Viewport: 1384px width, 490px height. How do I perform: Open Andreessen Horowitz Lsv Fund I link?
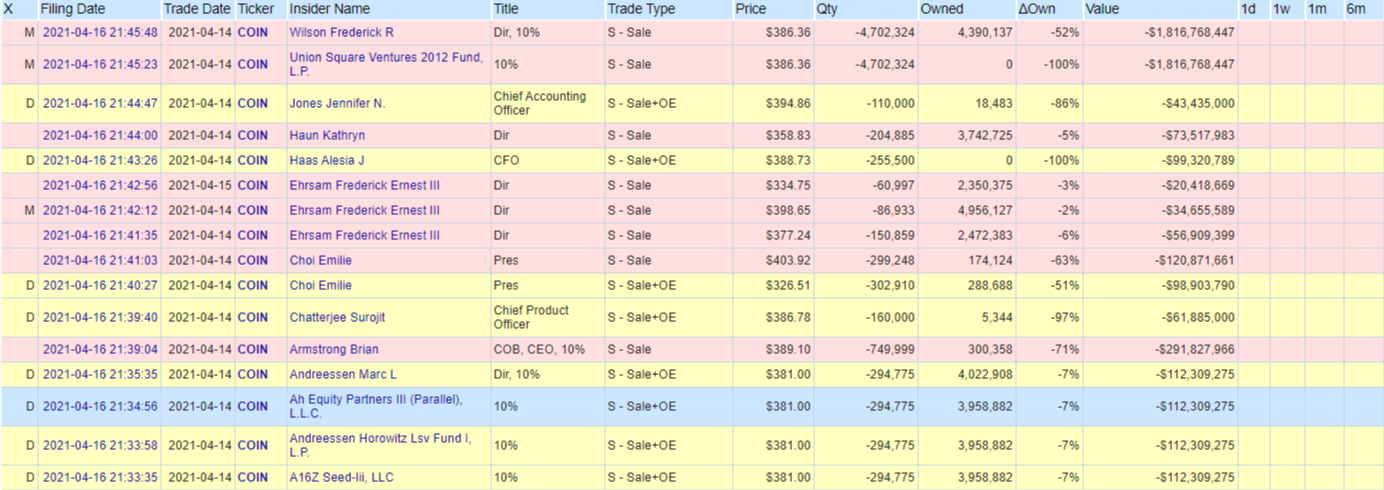[380, 445]
